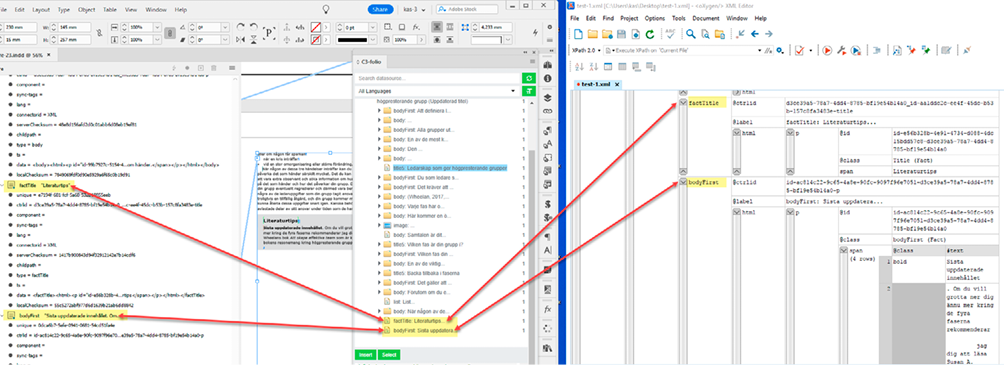Open the Document menu in oXygen
Screen dimensions: 1004x365
[x=706, y=19]
